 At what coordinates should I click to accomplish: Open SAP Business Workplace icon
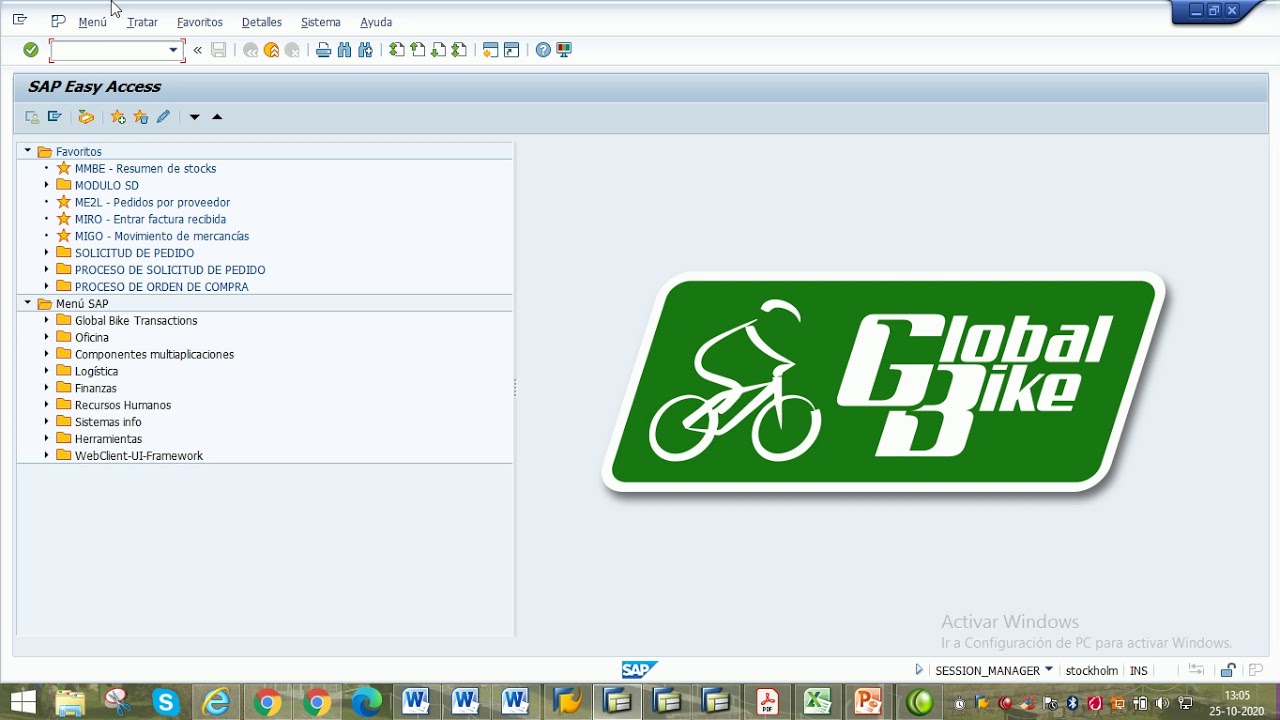pos(86,117)
